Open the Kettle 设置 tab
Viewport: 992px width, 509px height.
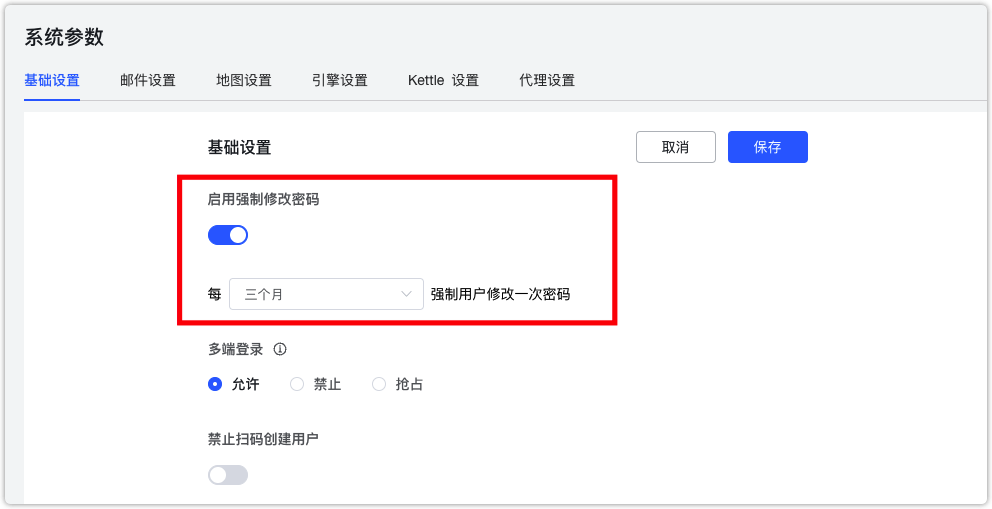coord(443,81)
